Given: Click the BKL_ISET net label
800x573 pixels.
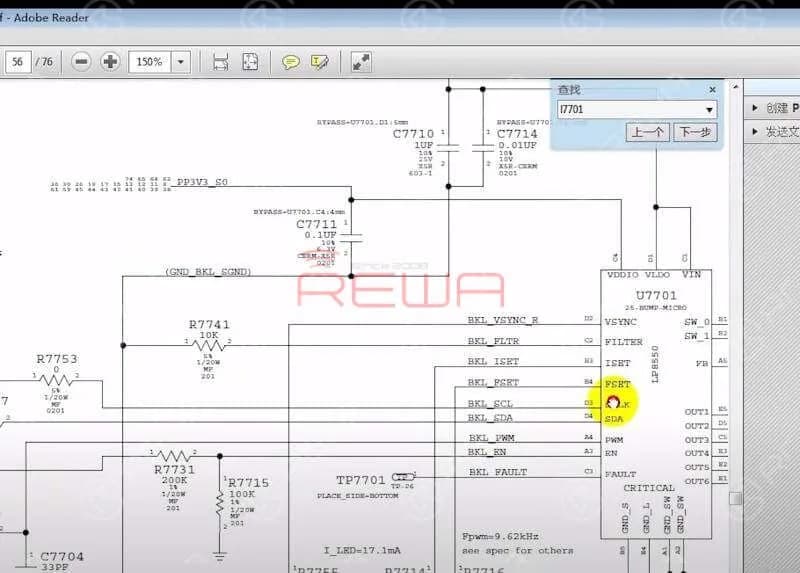Looking at the screenshot, I should 493,361.
